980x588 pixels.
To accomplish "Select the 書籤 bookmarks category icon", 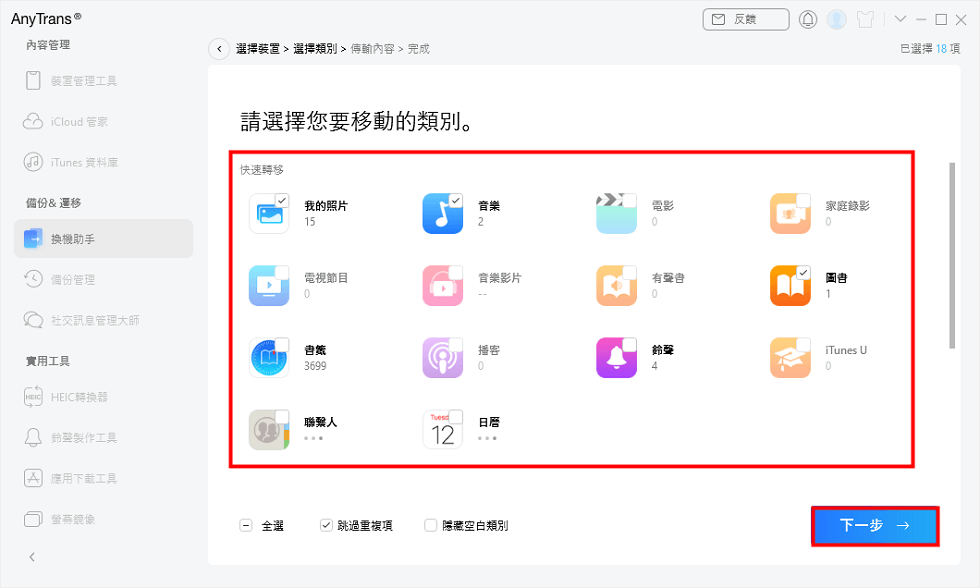I will [270, 357].
